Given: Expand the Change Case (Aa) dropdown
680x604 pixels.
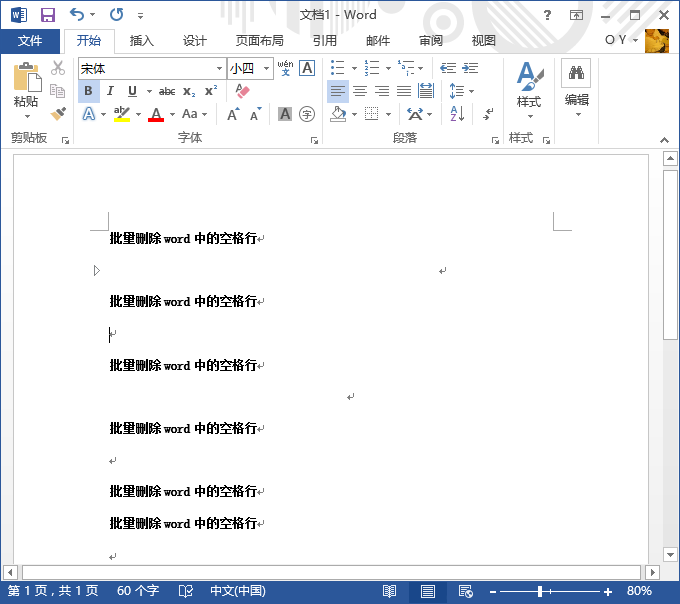Looking at the screenshot, I should 204,114.
